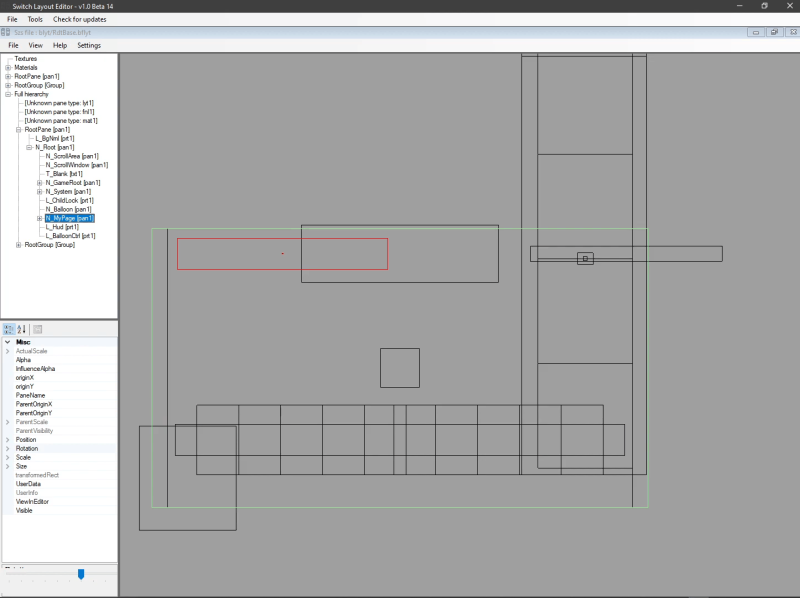Minimize the Switch Layout Editor window
Screen dimensions: 800x598
point(739,6)
